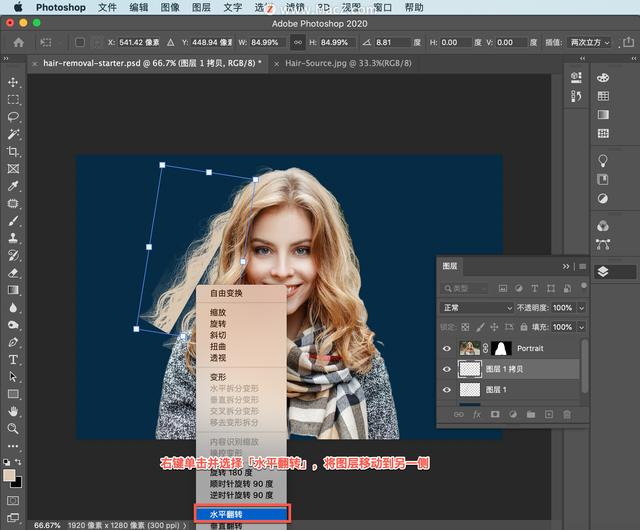Click 自由变换 in the context menu
The image size is (640, 530).
tap(226, 294)
